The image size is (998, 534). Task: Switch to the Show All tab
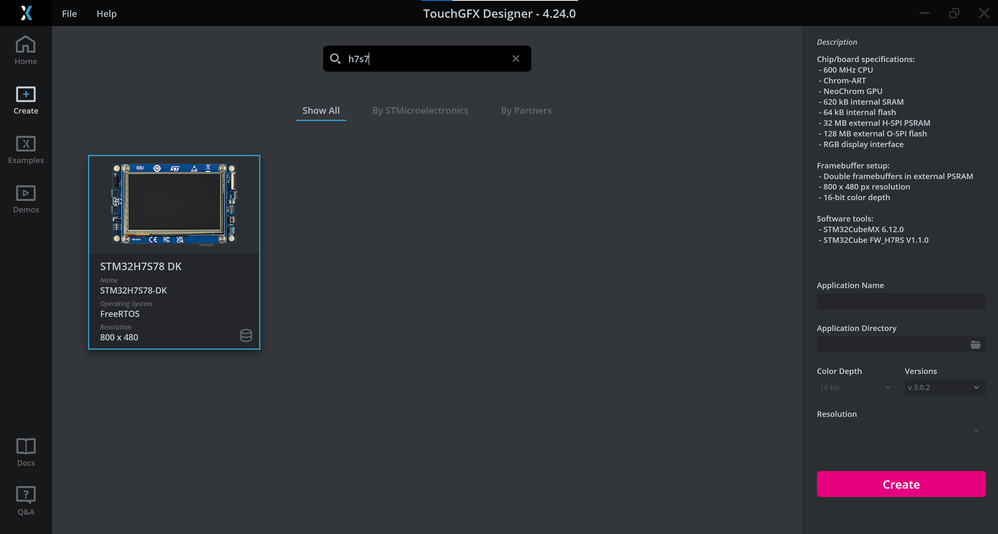[321, 111]
